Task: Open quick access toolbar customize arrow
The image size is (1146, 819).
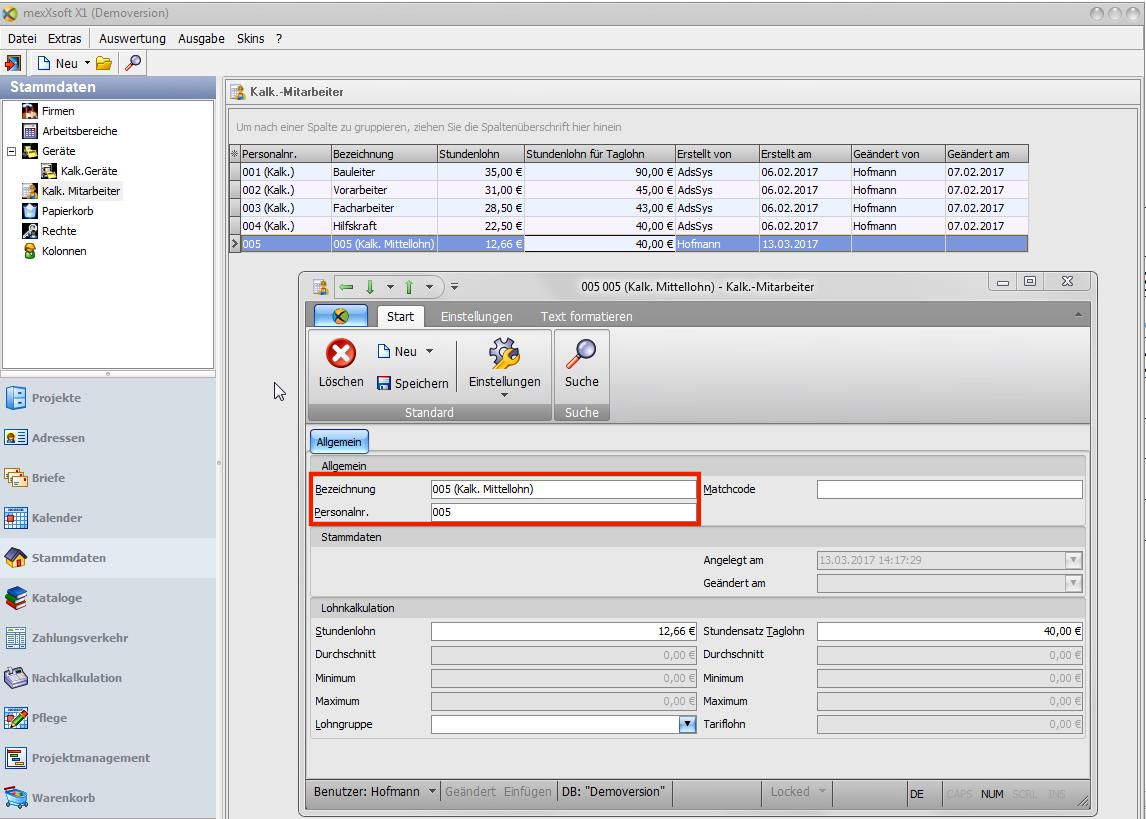Action: pos(455,287)
